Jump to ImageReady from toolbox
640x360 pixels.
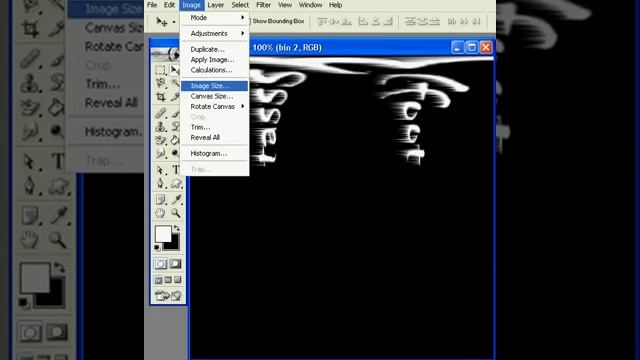coord(168,295)
